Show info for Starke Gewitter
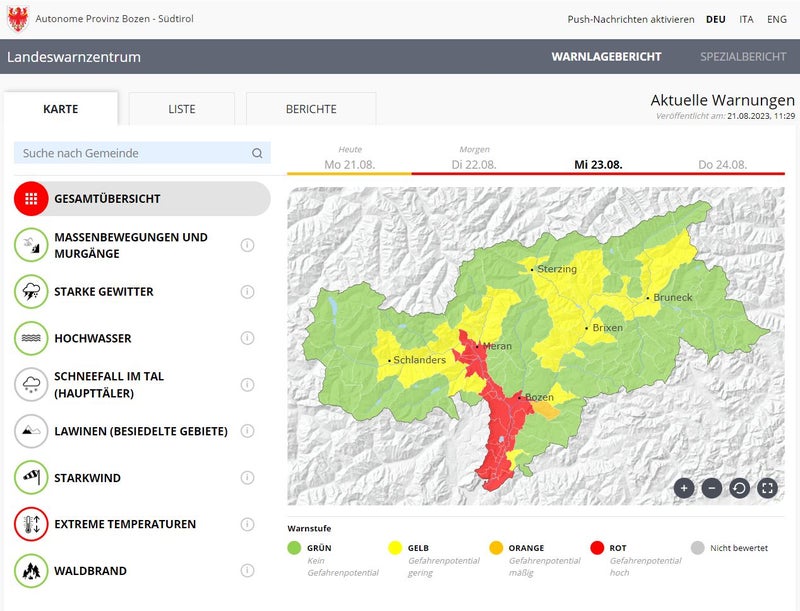The image size is (800, 611). coord(248,292)
